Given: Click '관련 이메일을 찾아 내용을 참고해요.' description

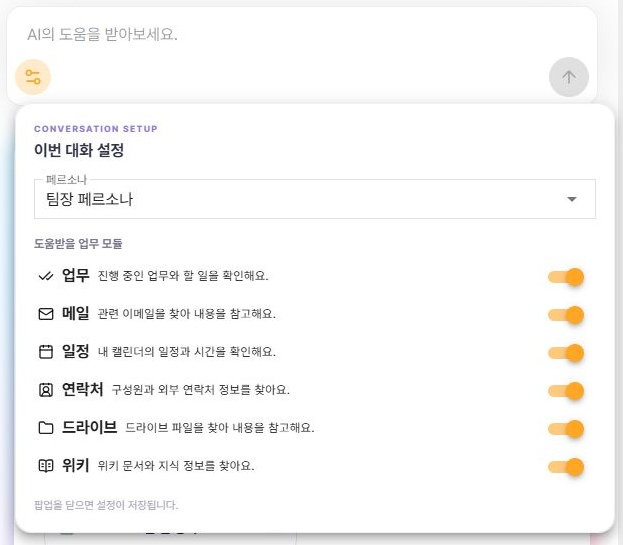Looking at the screenshot, I should click(187, 314).
